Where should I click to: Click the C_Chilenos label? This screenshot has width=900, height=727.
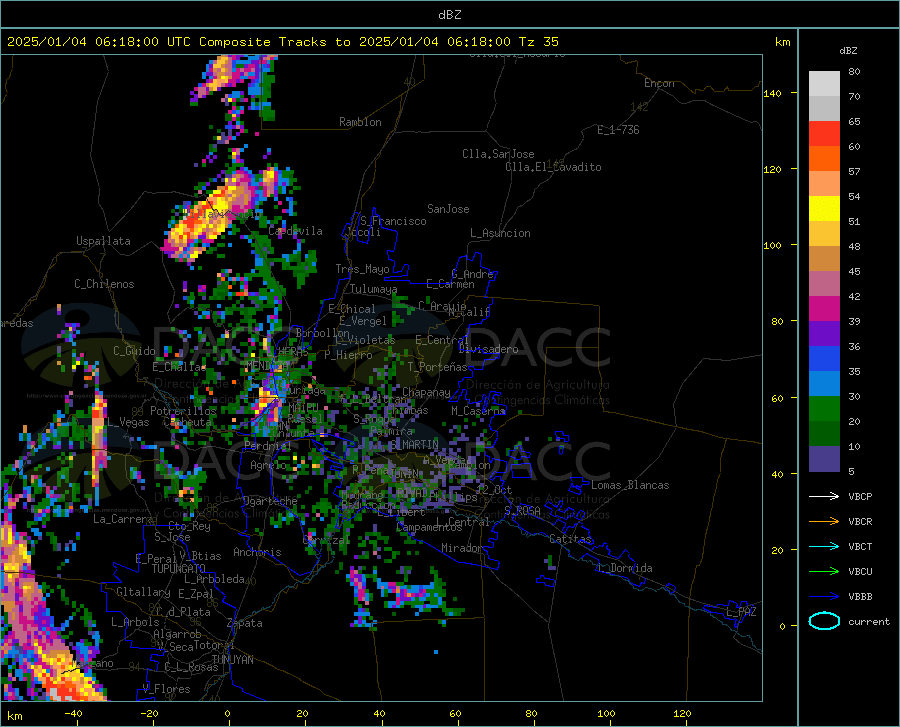pos(104,284)
